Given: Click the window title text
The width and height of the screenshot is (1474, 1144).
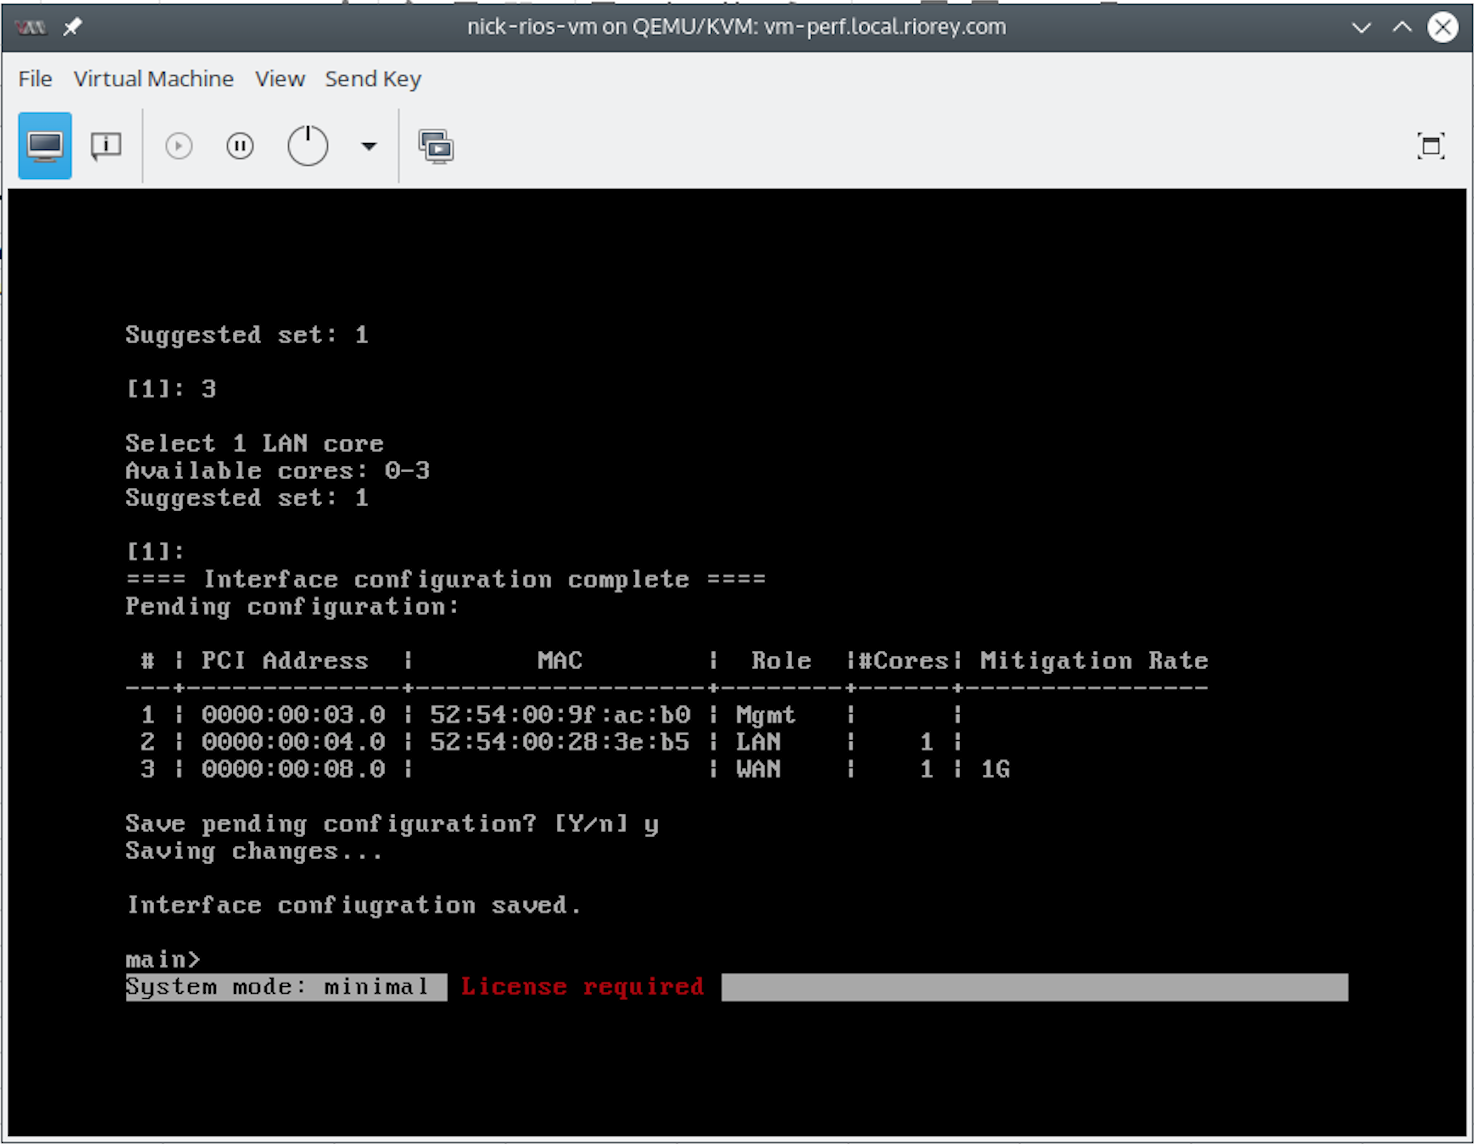Looking at the screenshot, I should coord(737,27).
